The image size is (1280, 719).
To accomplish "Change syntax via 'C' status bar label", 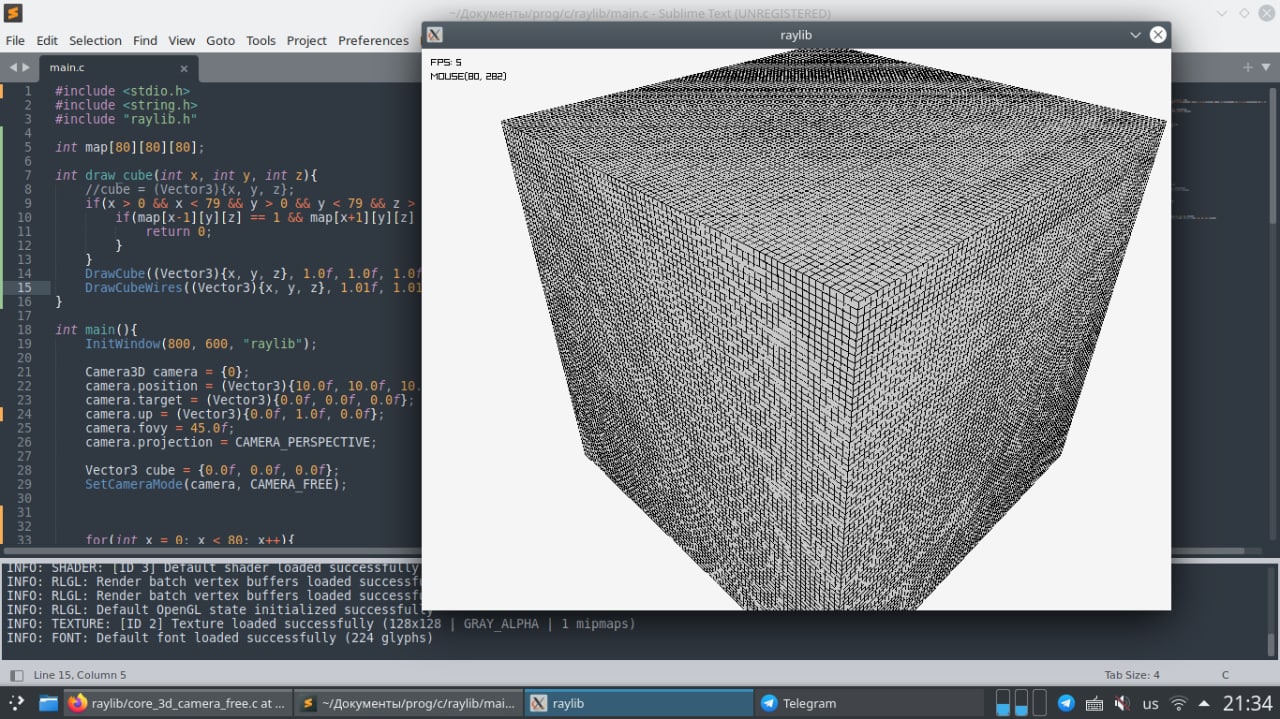I will coord(1225,675).
